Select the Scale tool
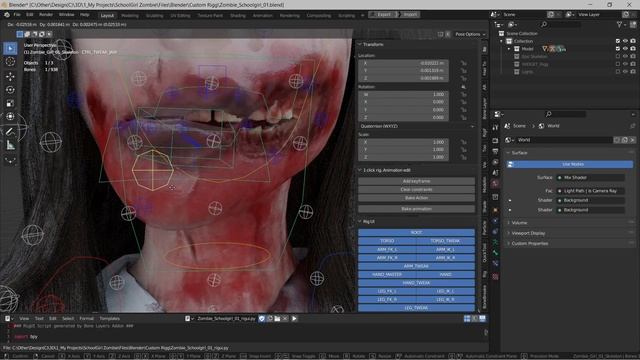This screenshot has width=640, height=360. (x=10, y=103)
